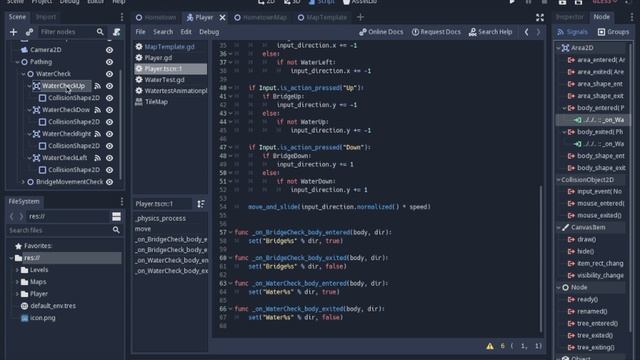Collapse the WaterCheck node tree
Image resolution: width=640 pixels, height=360 pixels.
[x=23, y=74]
